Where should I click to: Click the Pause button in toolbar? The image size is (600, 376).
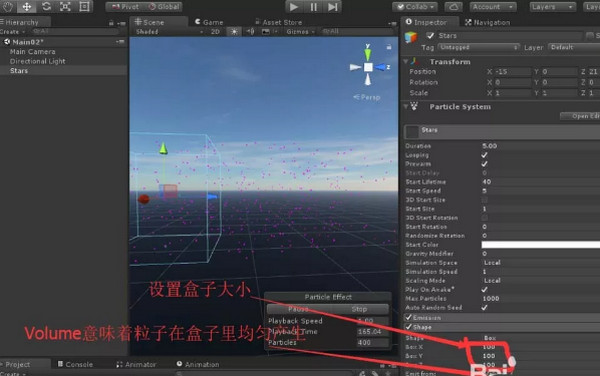pos(313,7)
